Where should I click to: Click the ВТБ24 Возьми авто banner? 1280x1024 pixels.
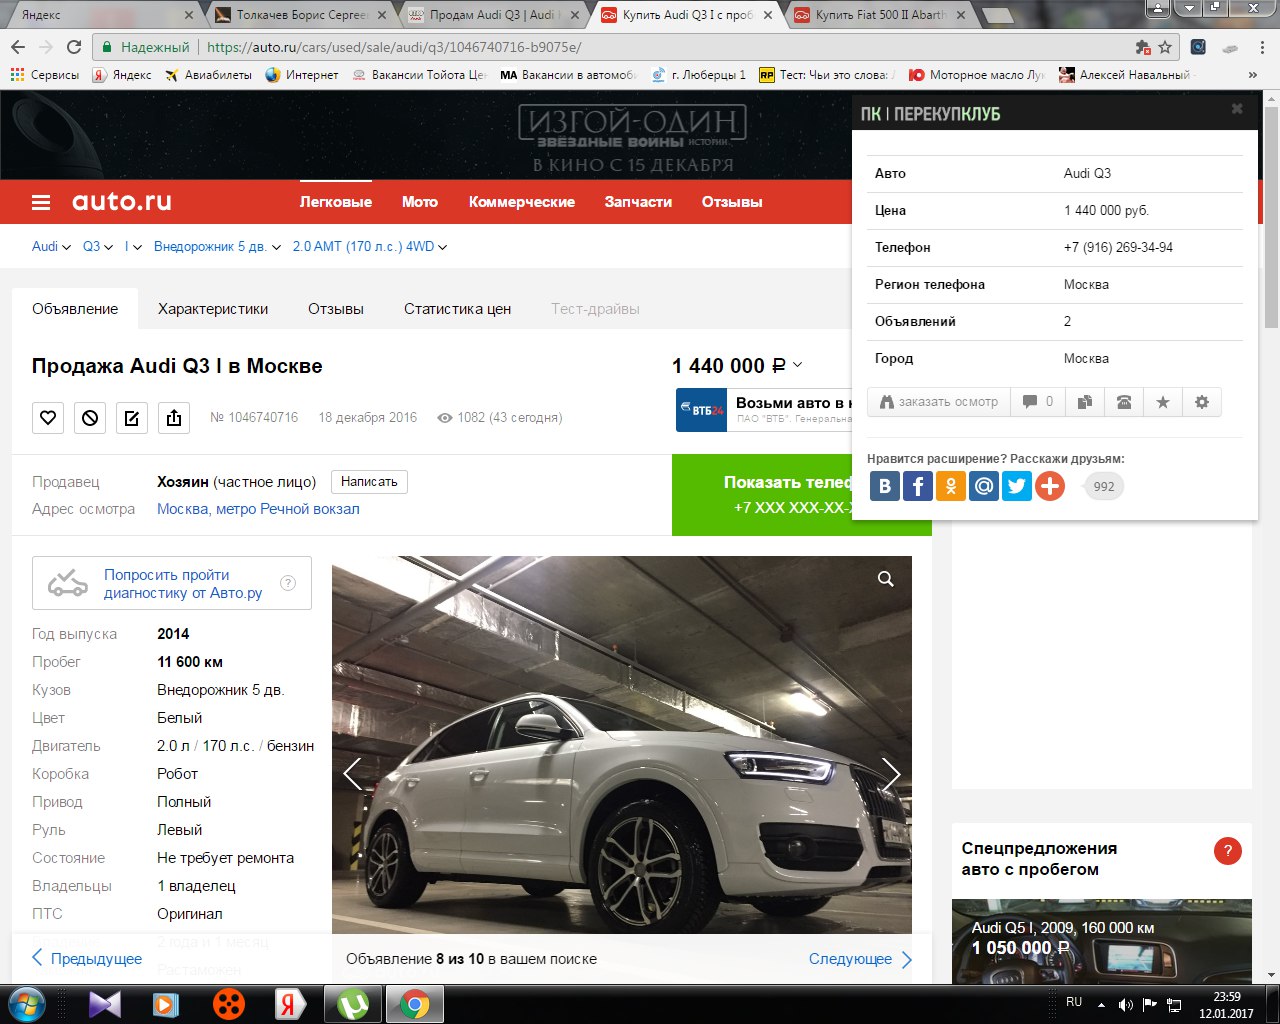pos(764,410)
